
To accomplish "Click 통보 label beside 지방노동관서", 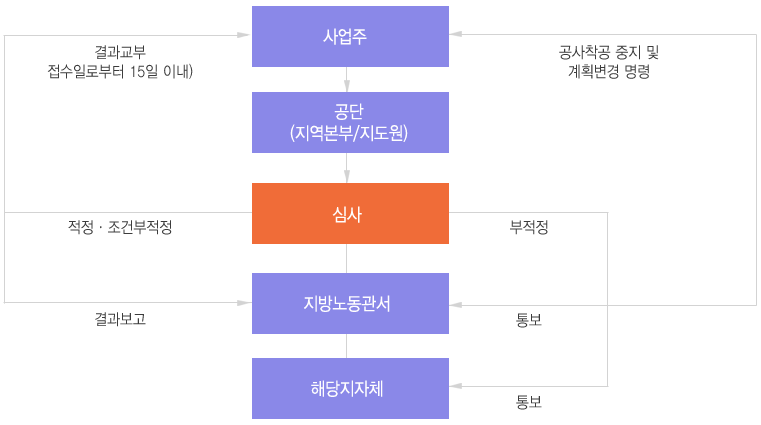I will pos(529,320).
